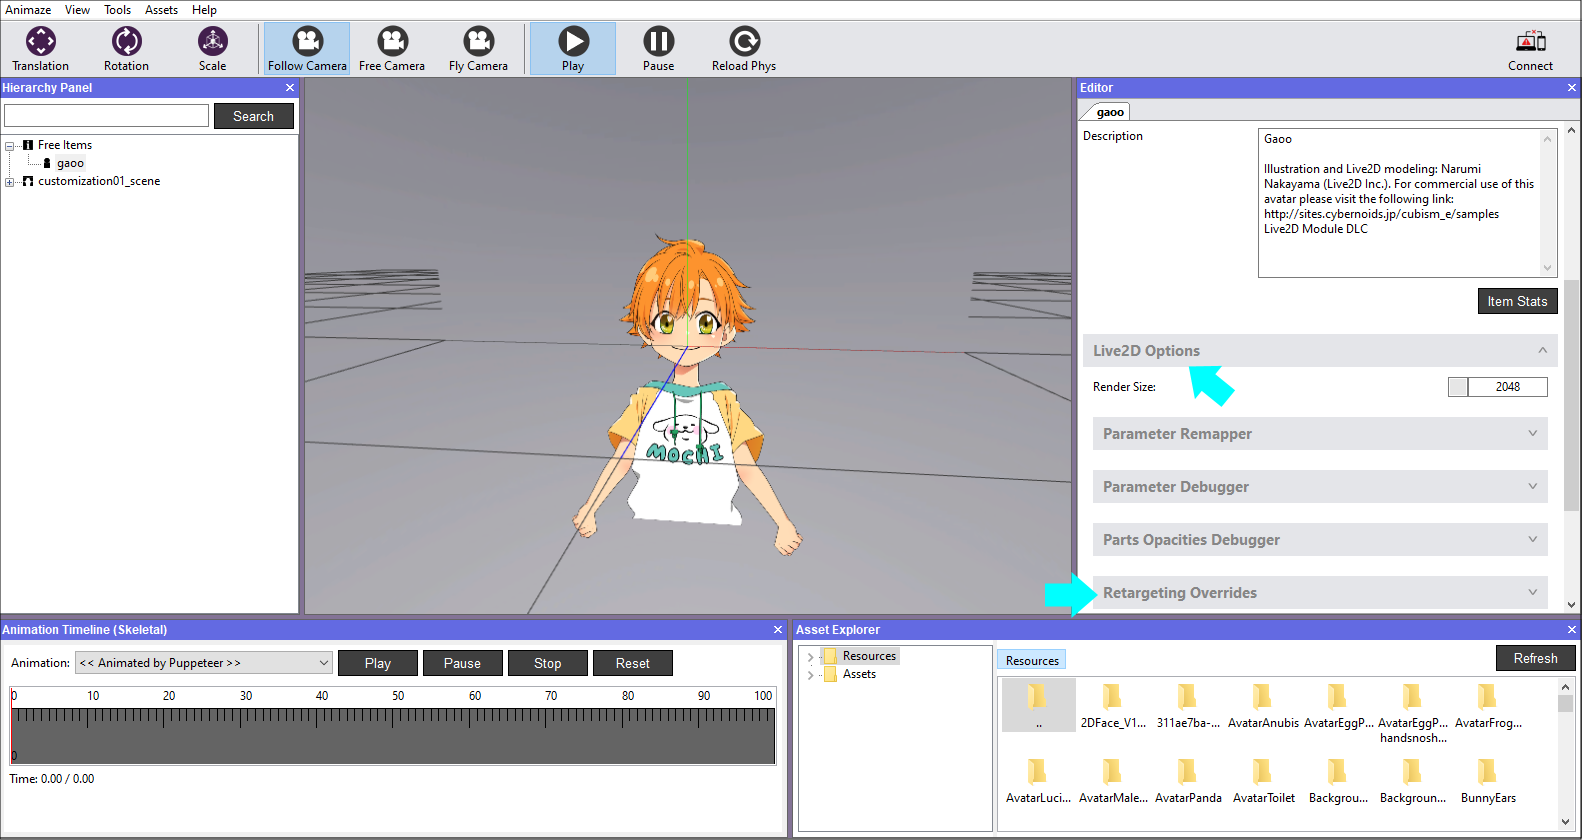
Task: Open the AvatarPanda folder
Action: click(x=1188, y=781)
